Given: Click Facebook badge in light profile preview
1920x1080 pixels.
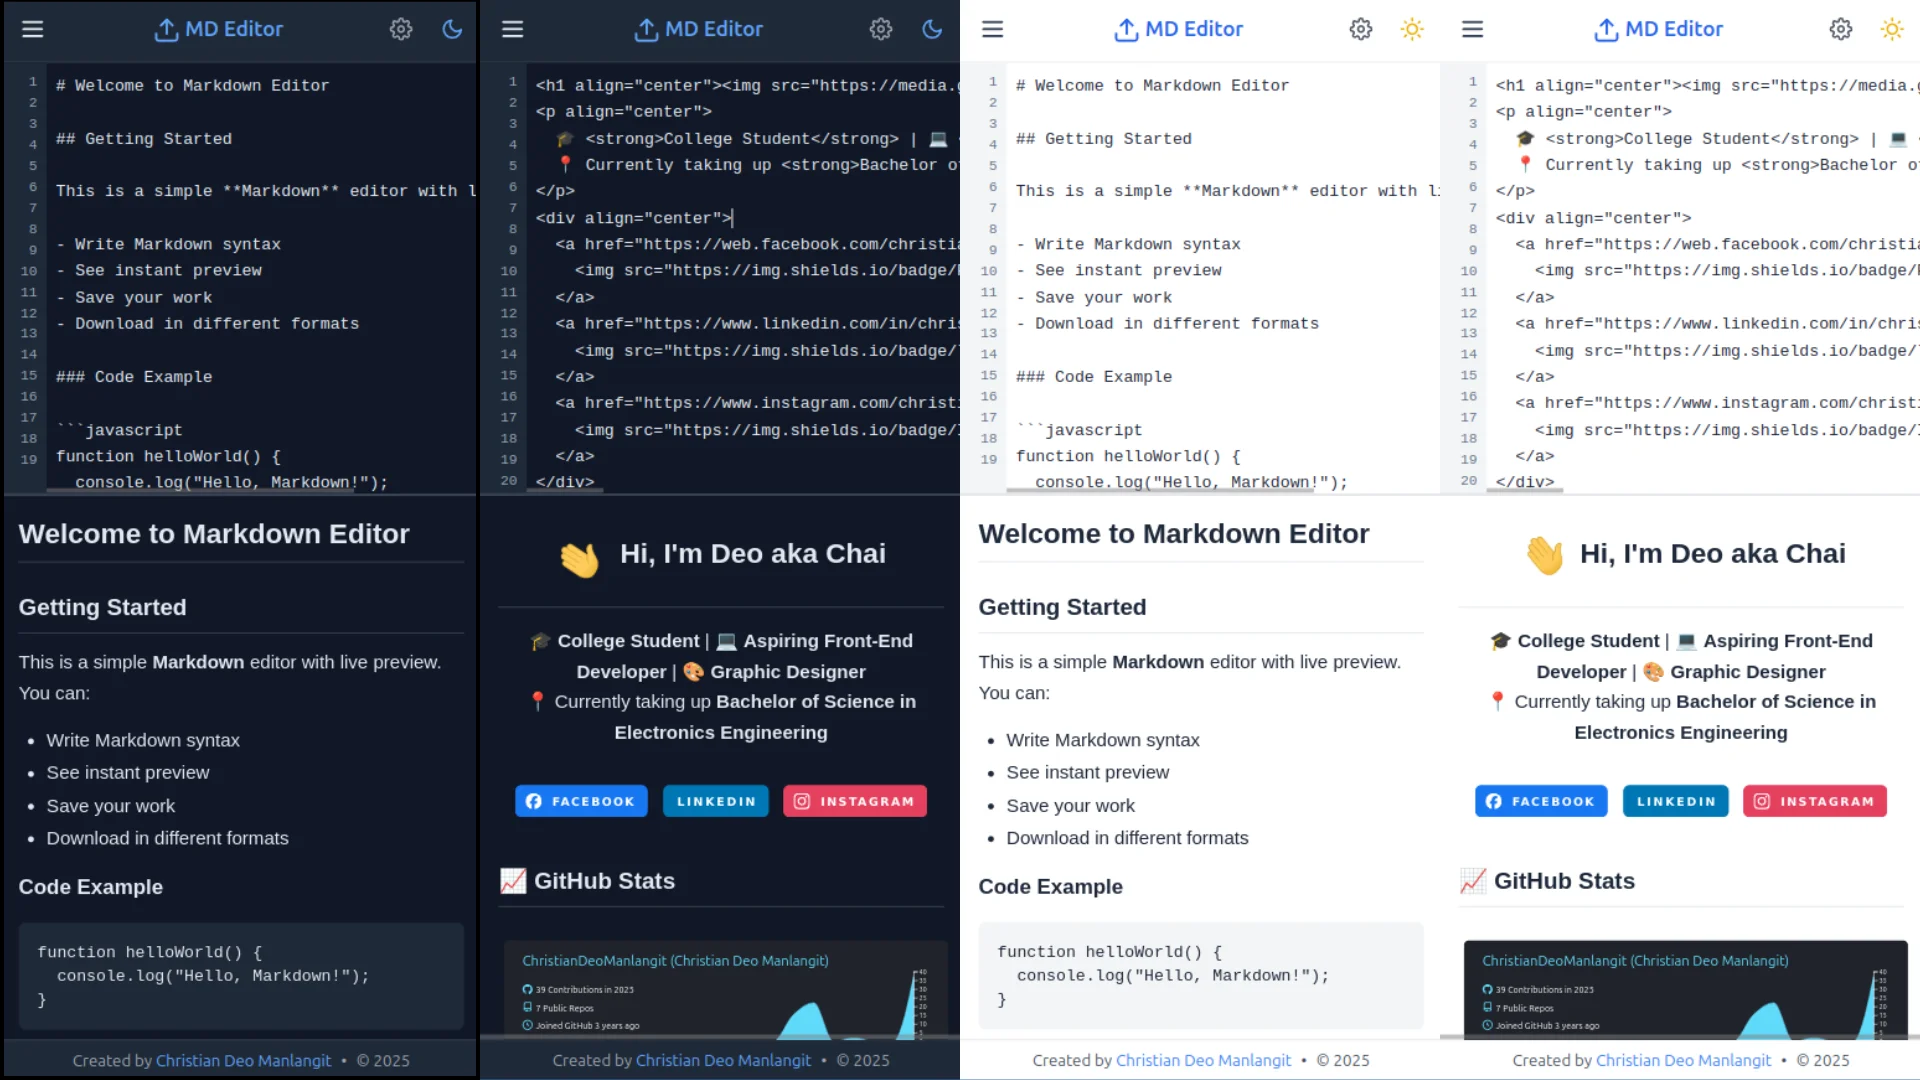Looking at the screenshot, I should 1541,801.
